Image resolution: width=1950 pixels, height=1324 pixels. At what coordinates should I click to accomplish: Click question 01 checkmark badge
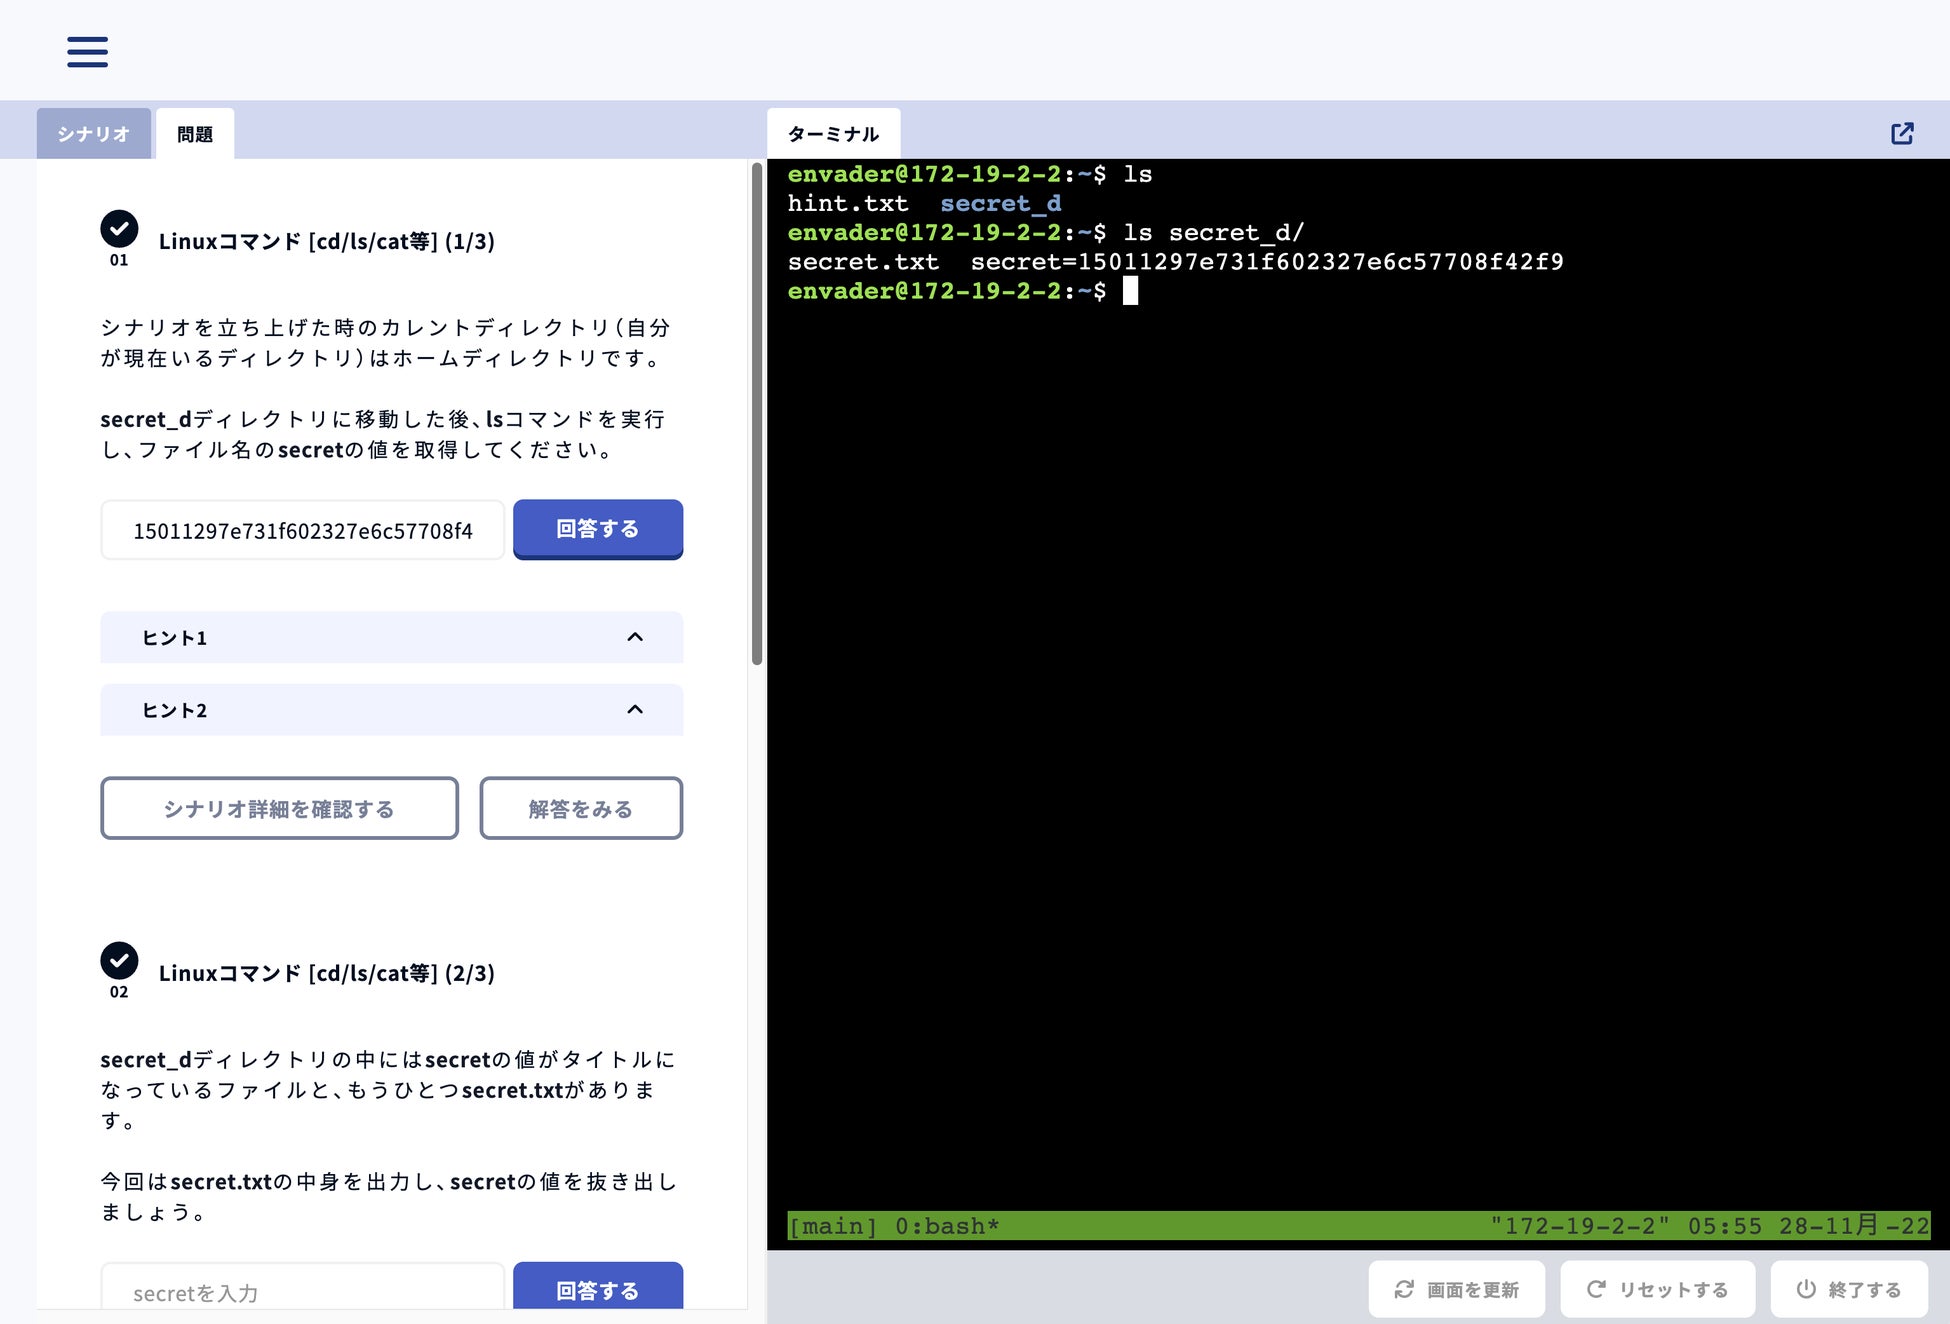click(x=119, y=229)
